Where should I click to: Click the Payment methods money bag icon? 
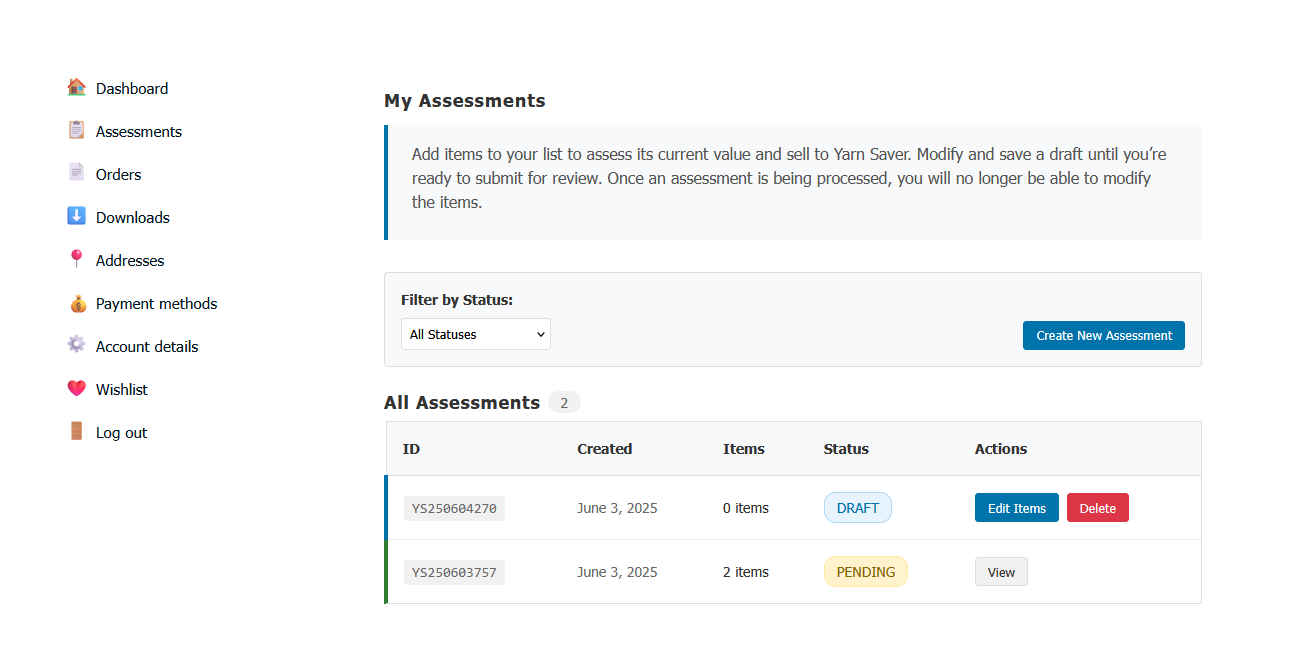77,303
